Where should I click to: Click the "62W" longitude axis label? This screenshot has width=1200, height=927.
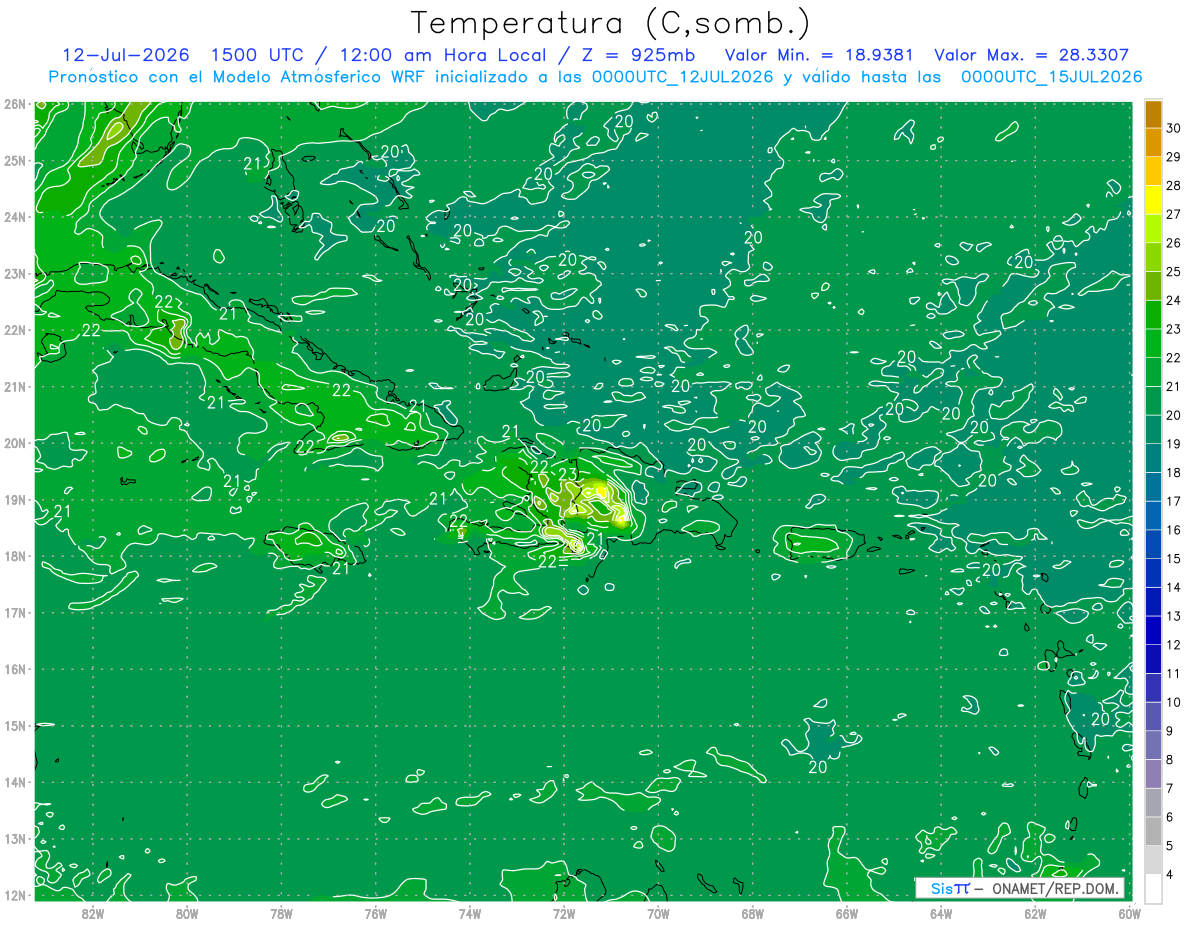(x=1035, y=912)
